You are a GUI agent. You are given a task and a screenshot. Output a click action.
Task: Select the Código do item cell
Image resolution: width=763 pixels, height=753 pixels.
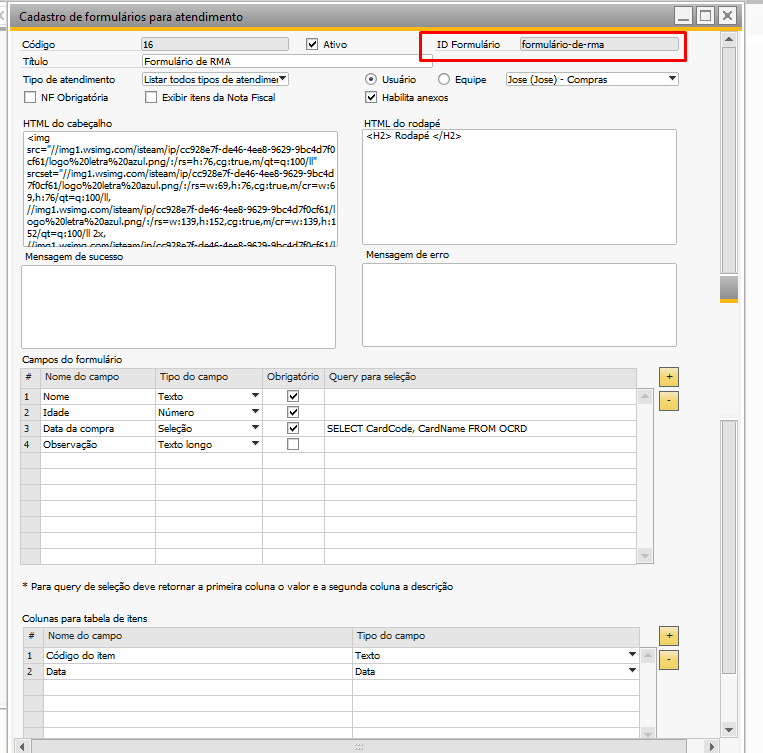pyautogui.click(x=198, y=656)
